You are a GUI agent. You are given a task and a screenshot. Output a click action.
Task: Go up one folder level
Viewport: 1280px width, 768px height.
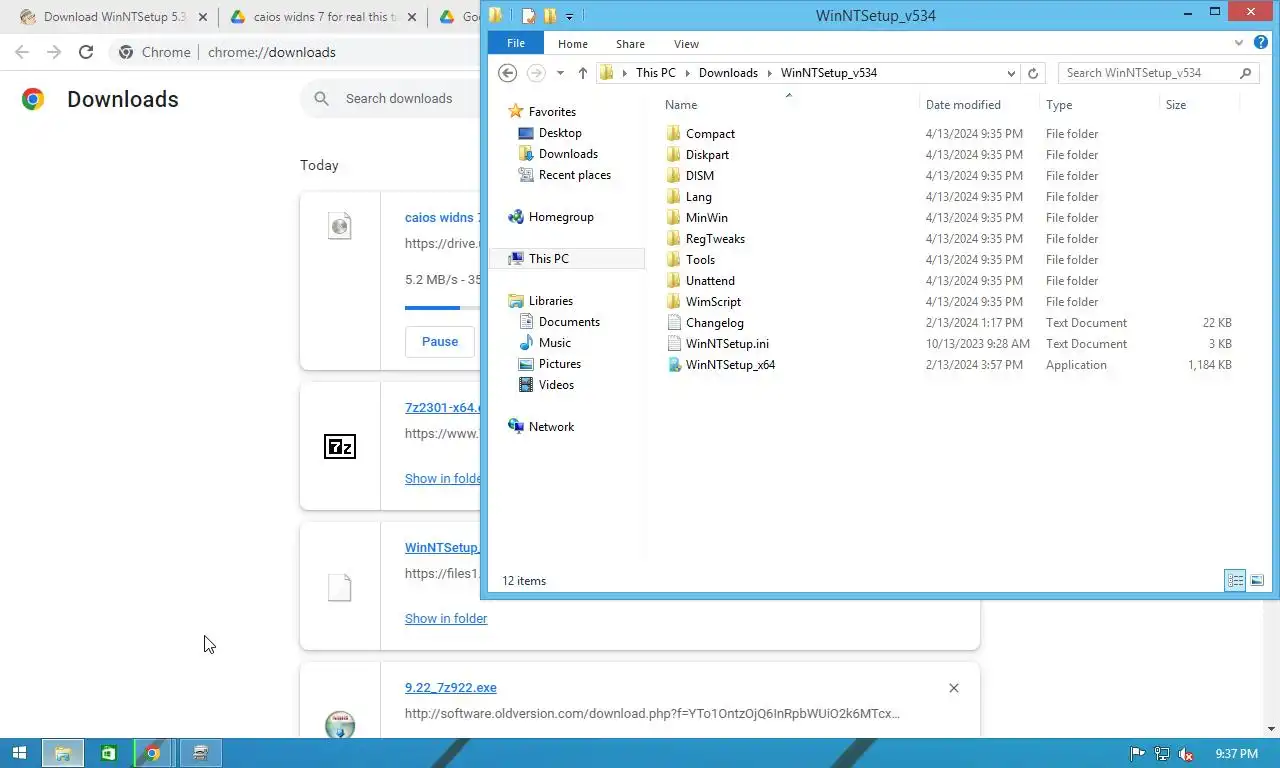(x=583, y=73)
